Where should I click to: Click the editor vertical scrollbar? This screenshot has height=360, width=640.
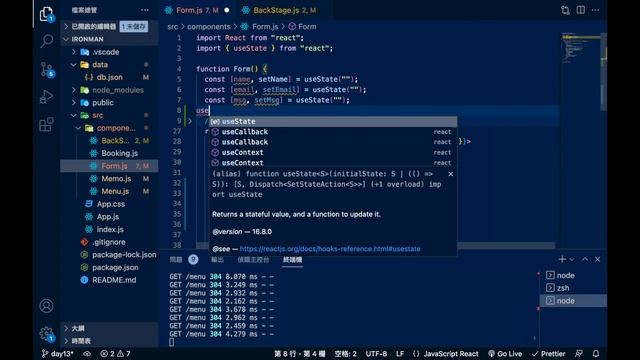point(603,71)
